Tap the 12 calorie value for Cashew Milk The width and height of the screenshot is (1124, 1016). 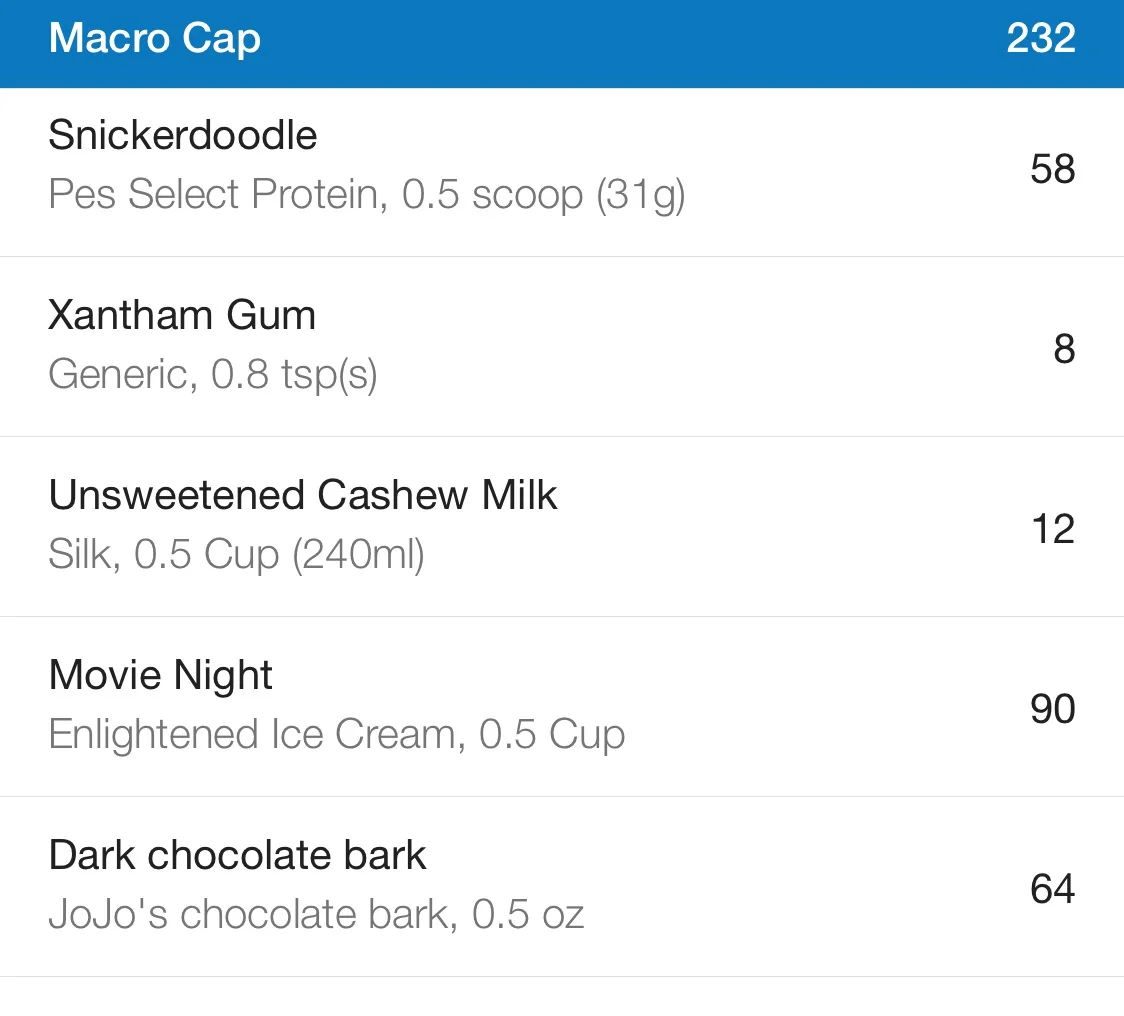1053,529
